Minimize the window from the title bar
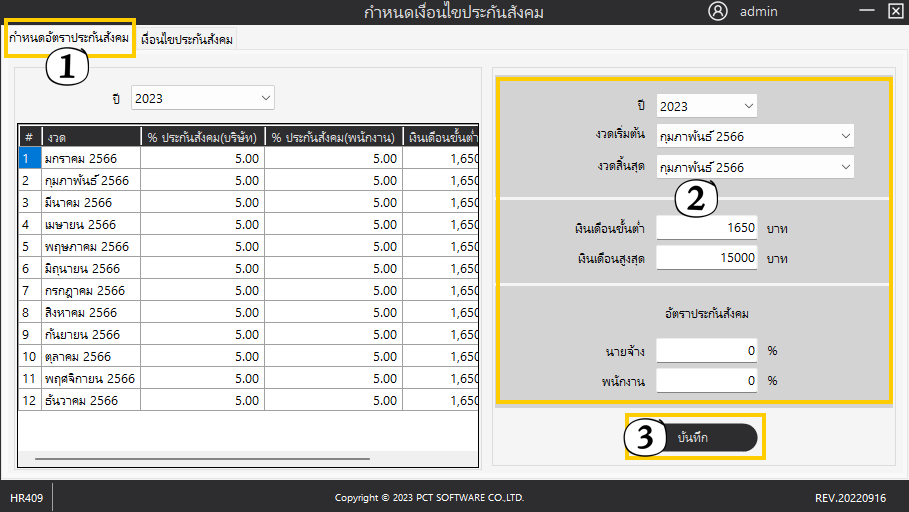Viewport: 909px width, 512px height. (865, 11)
